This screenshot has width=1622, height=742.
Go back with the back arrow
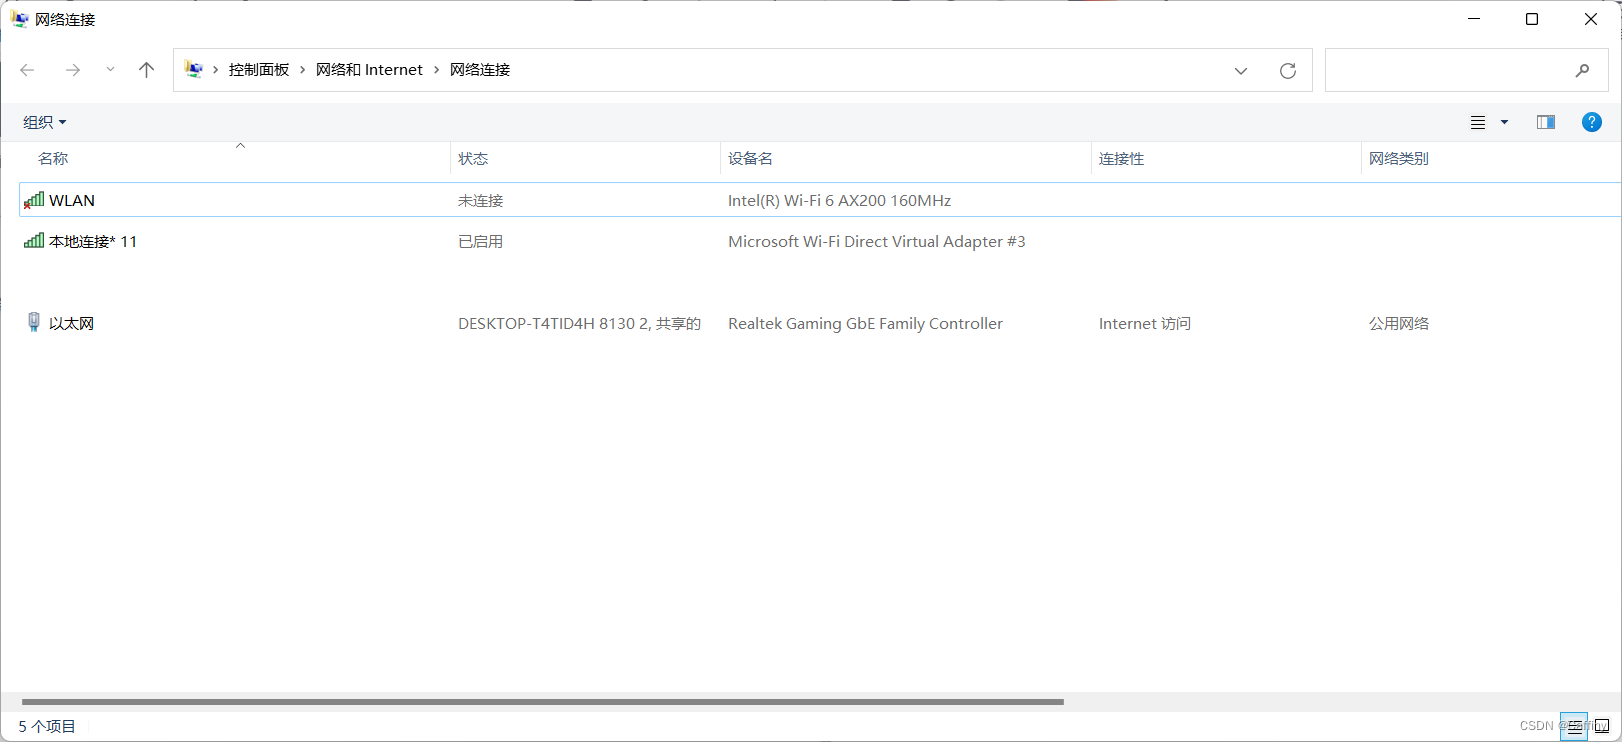pos(27,70)
